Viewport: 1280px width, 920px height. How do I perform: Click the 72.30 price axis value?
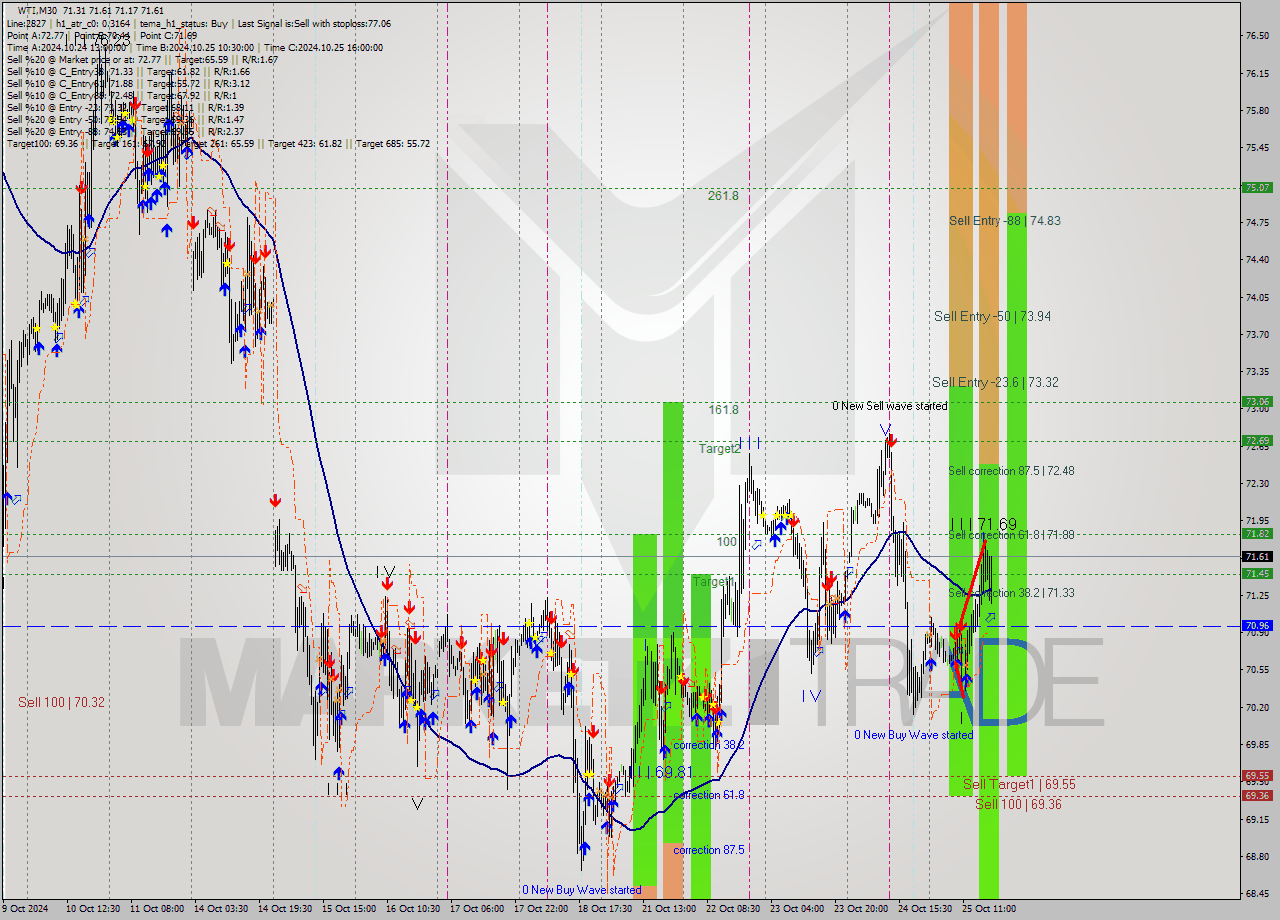click(x=1257, y=484)
